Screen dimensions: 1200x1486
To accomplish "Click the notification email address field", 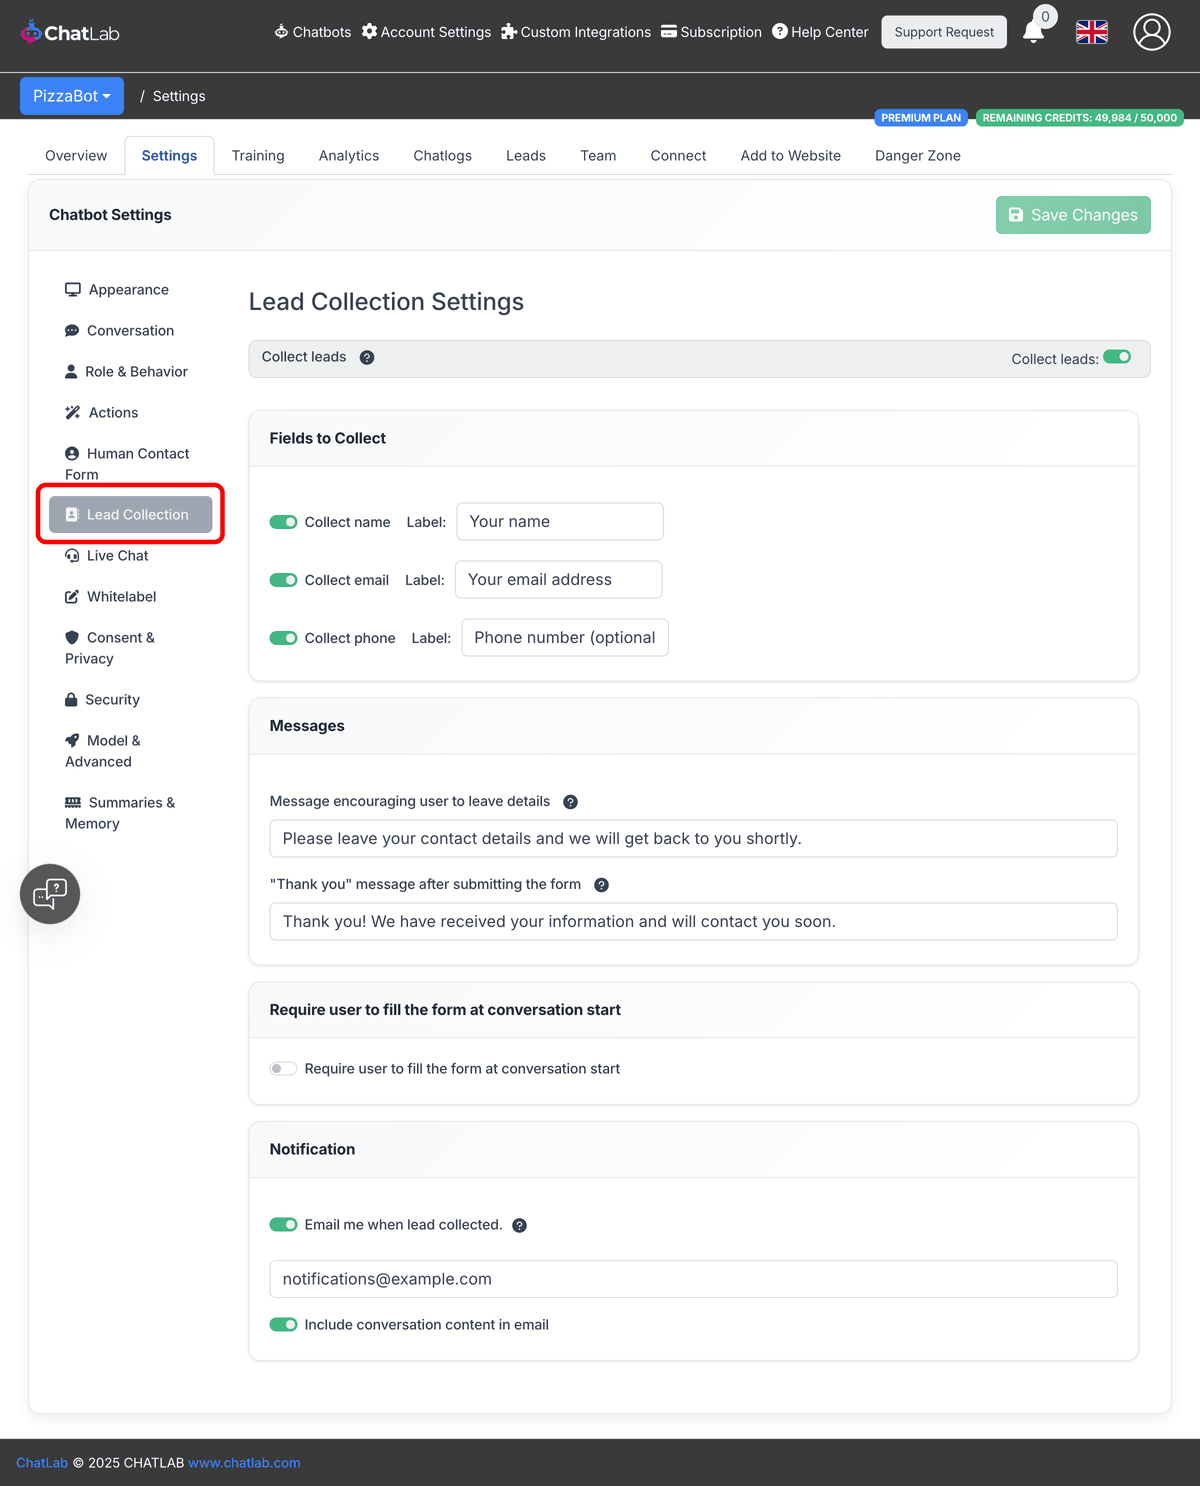I will (693, 1278).
